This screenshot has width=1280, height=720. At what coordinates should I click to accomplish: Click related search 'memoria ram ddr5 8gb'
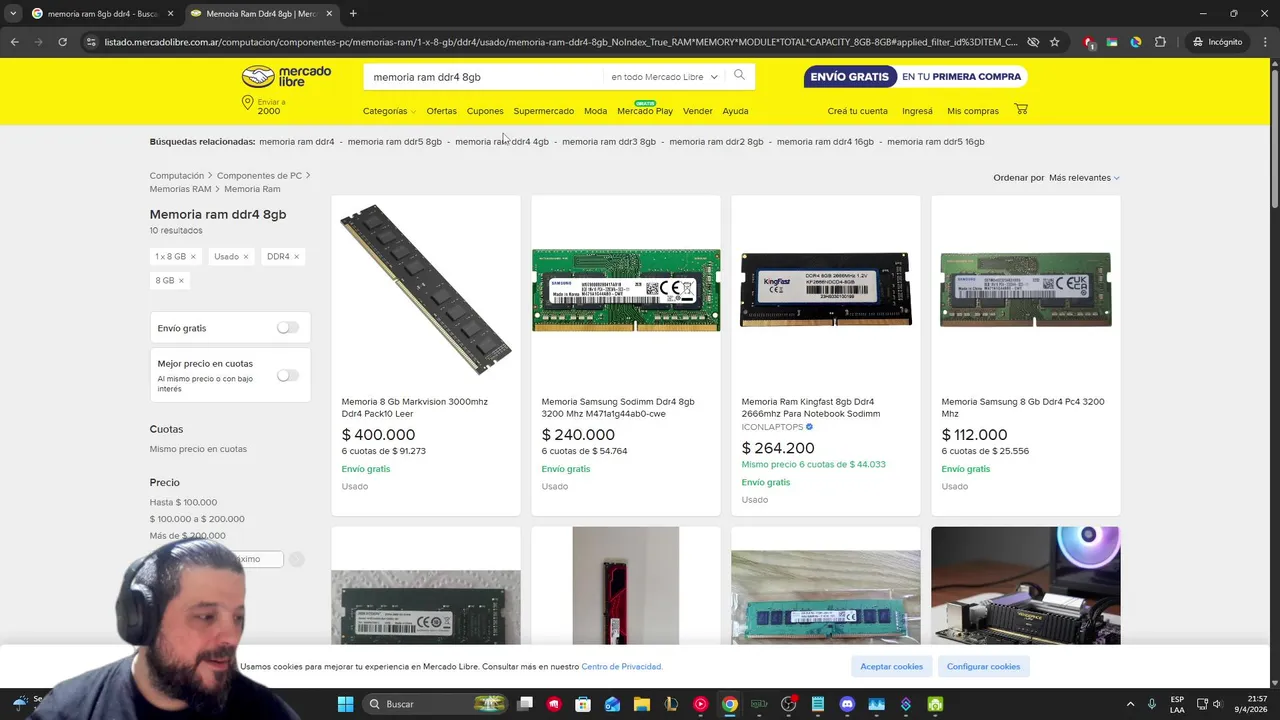click(395, 141)
